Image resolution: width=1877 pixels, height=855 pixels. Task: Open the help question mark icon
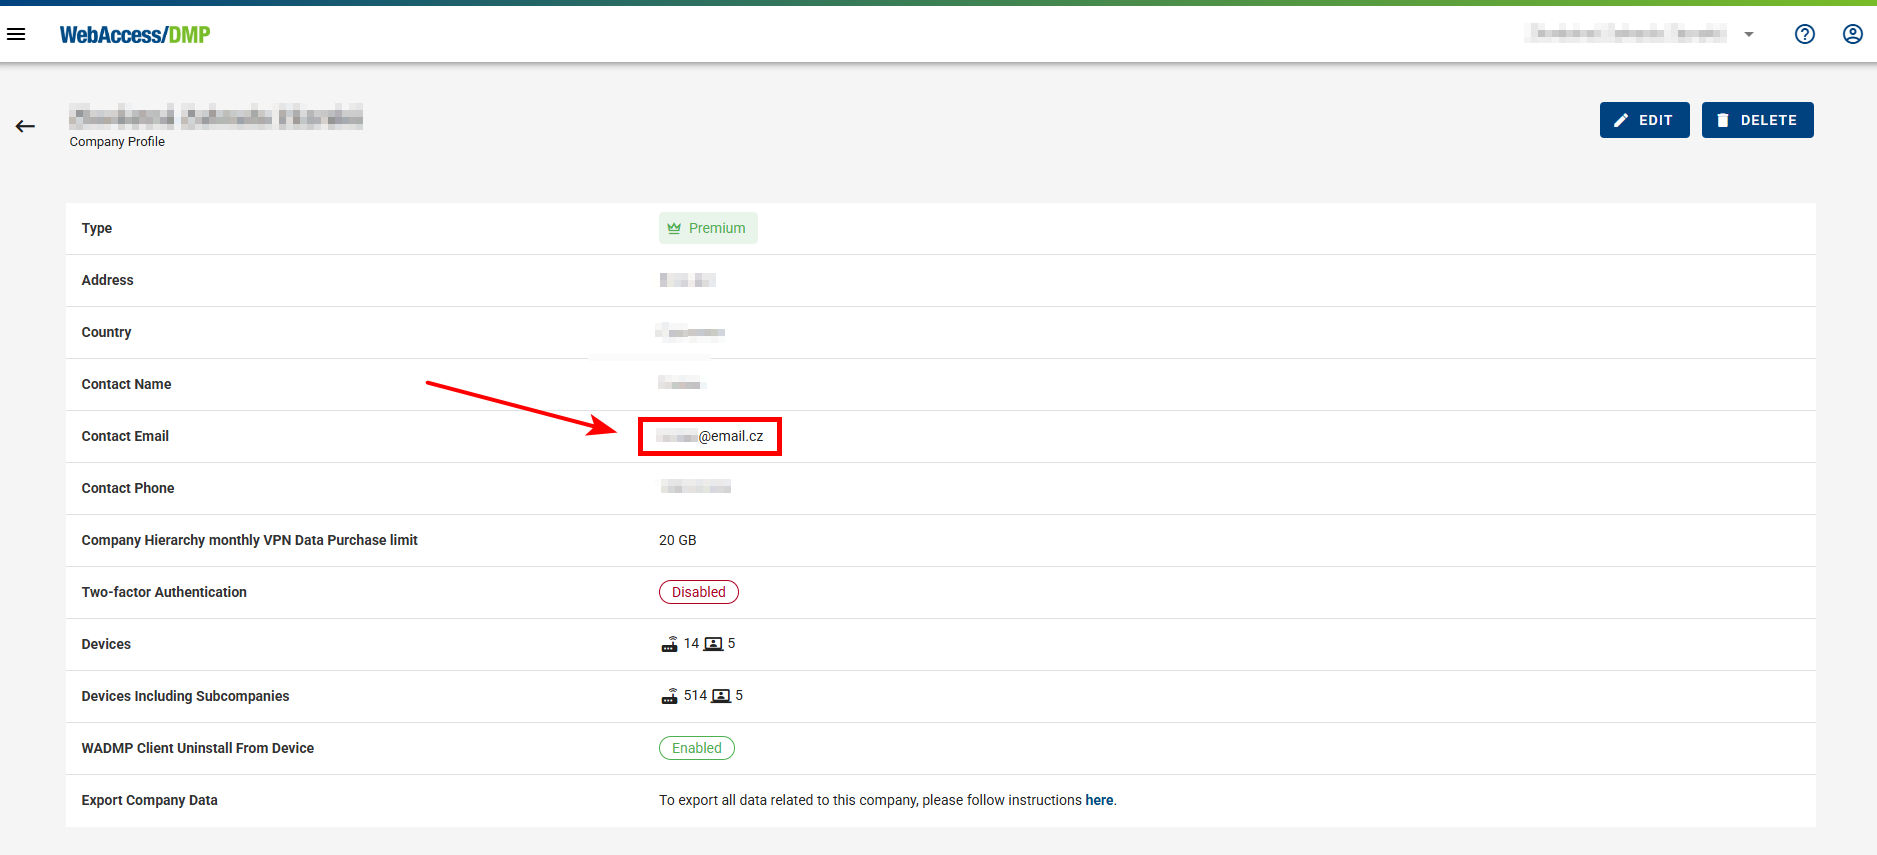tap(1804, 34)
